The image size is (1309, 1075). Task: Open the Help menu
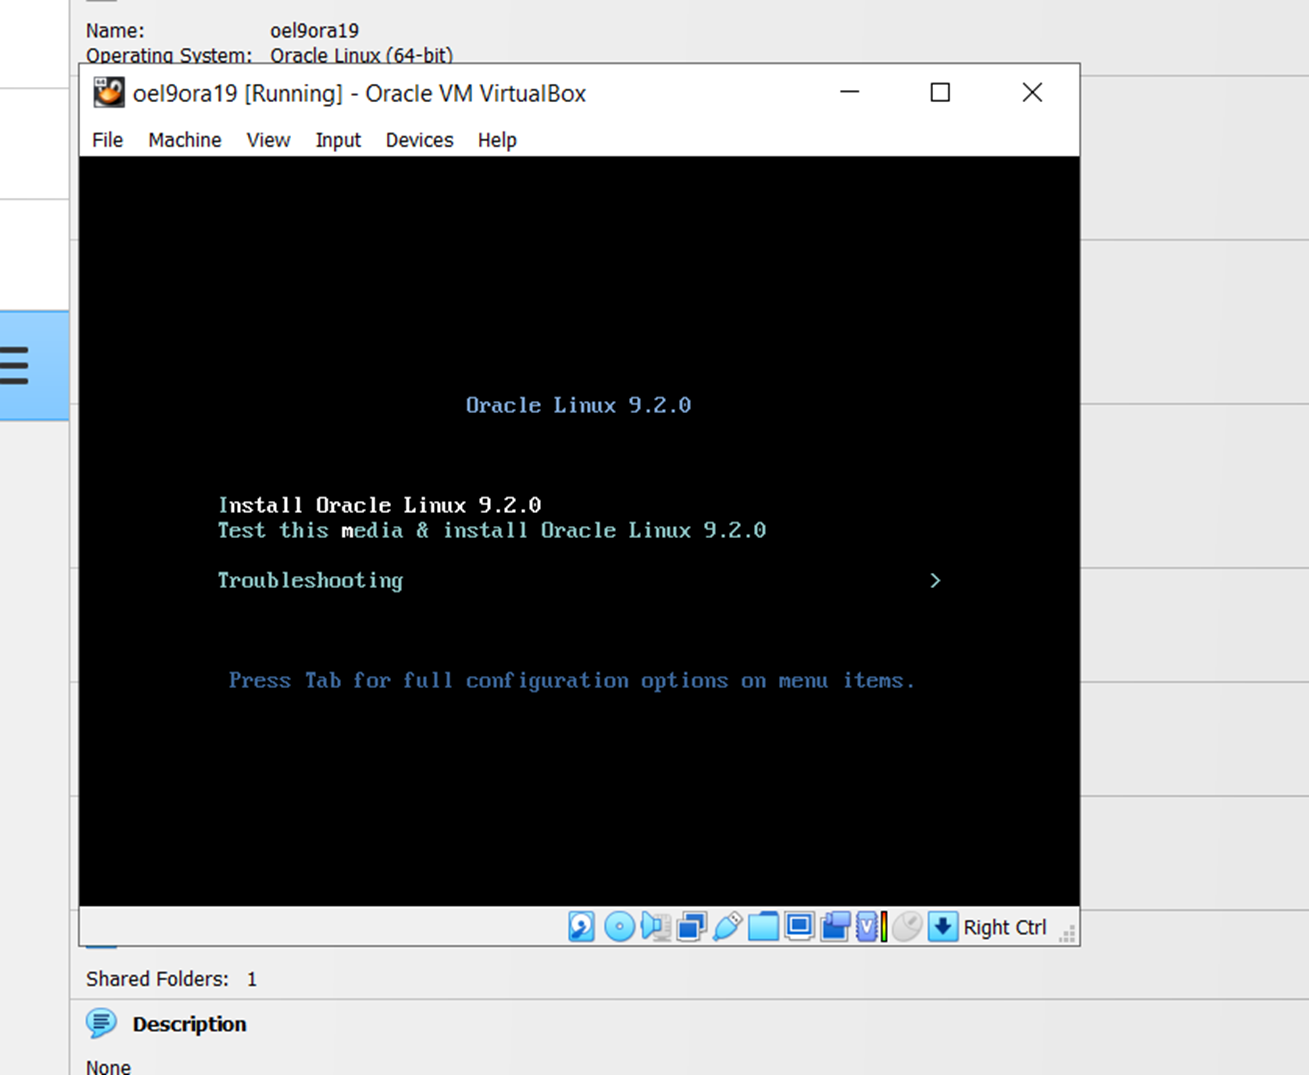click(x=497, y=140)
